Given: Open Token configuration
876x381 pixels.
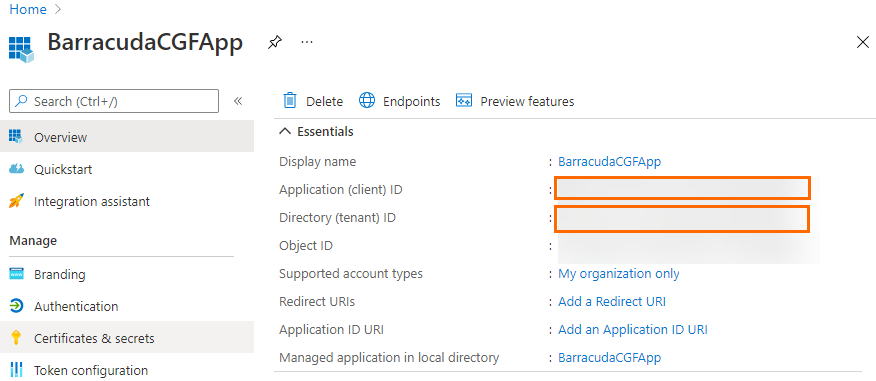Looking at the screenshot, I should (91, 370).
